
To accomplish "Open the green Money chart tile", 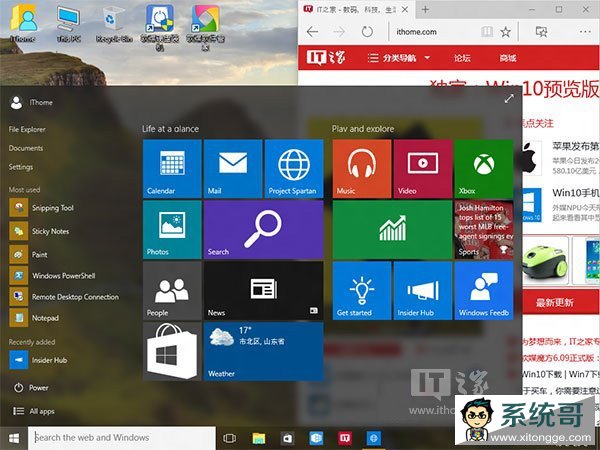I will [x=393, y=230].
